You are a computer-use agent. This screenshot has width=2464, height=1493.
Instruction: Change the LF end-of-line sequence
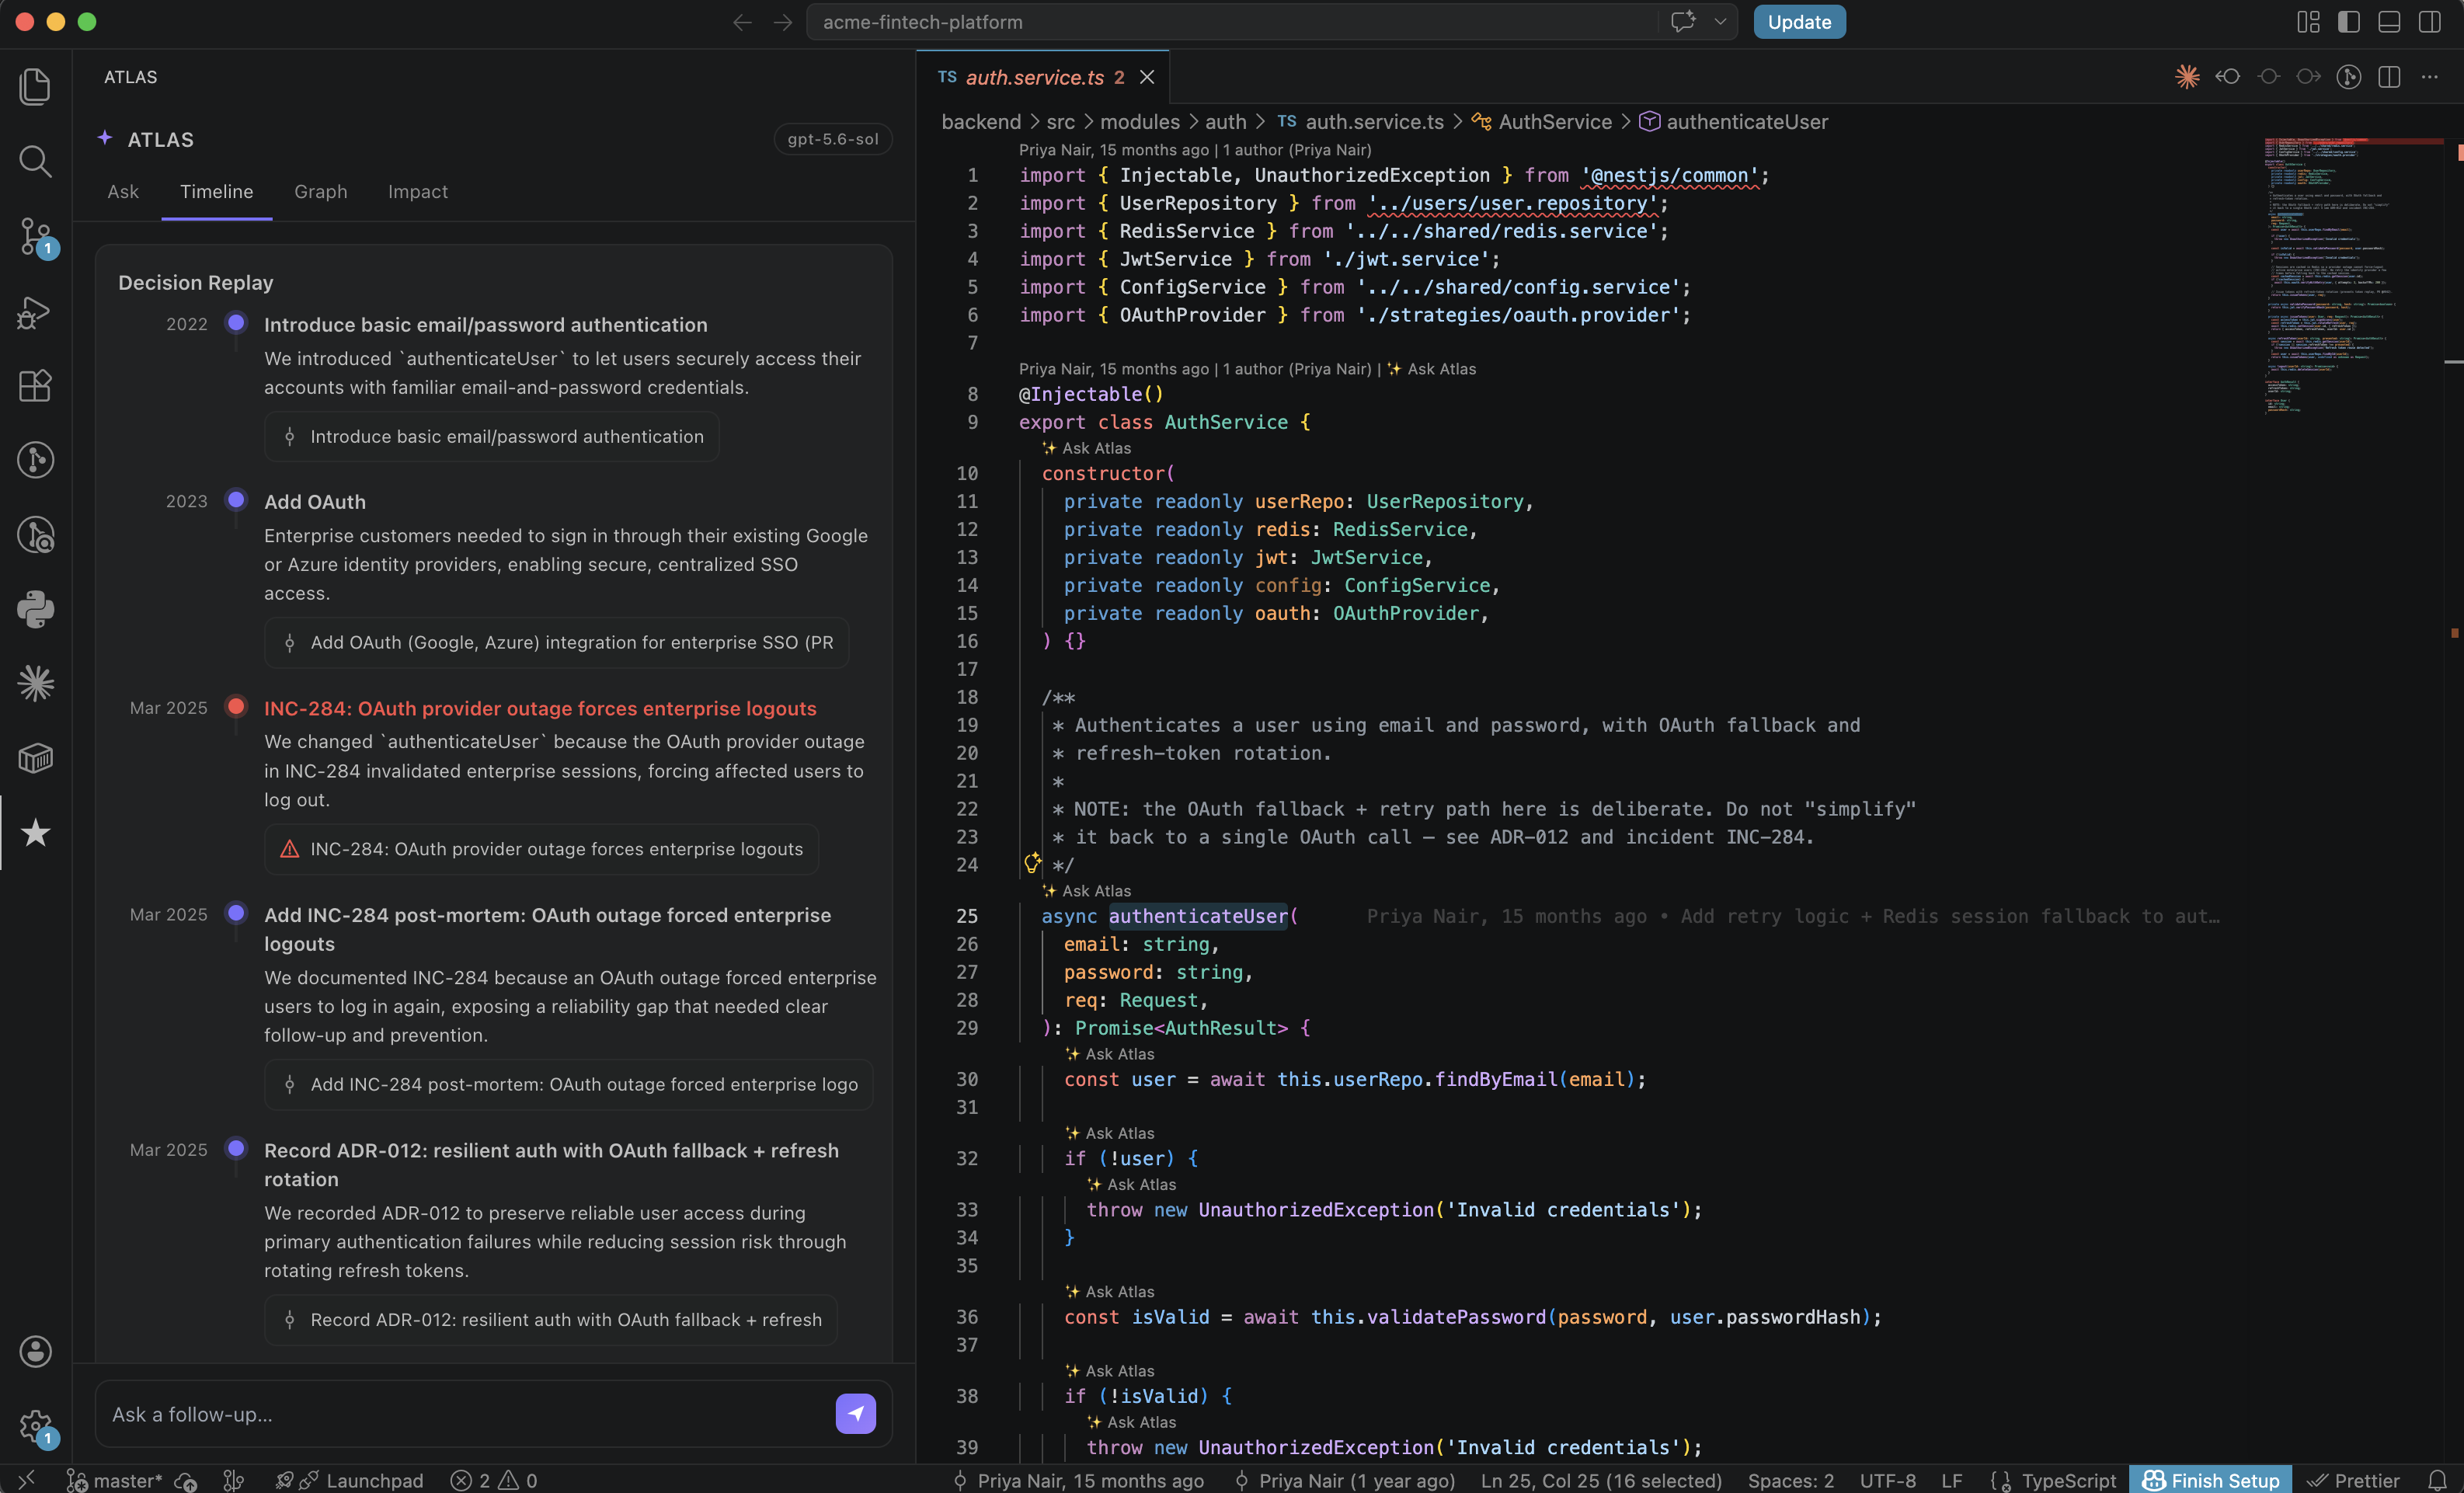coord(1951,1480)
